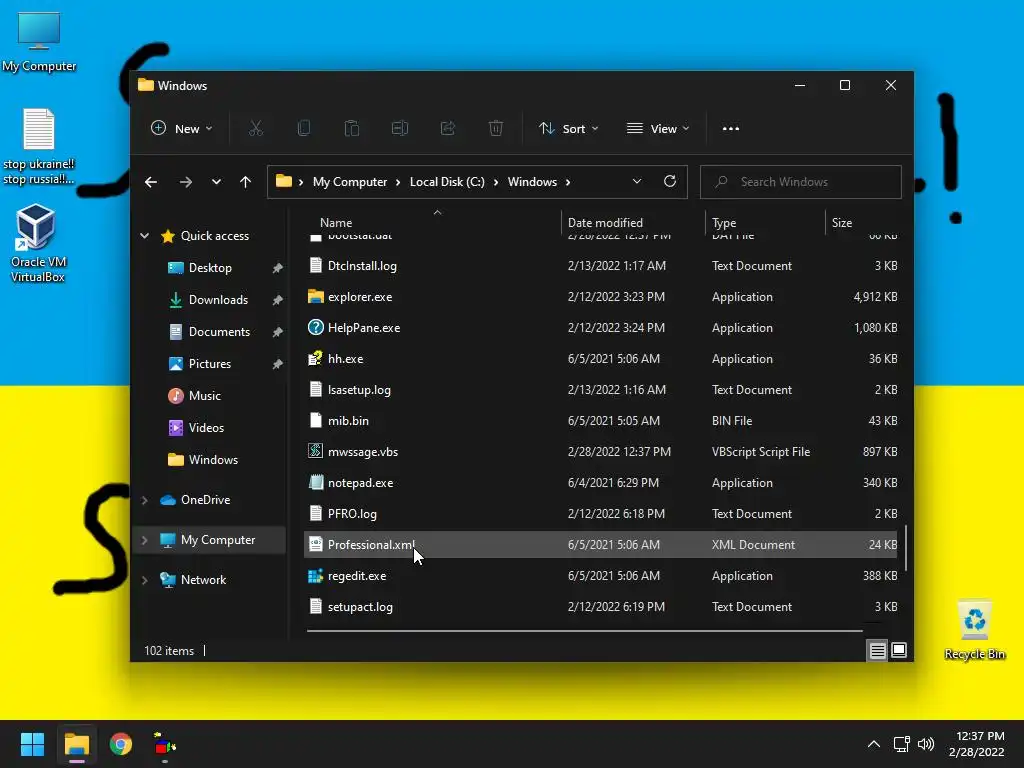Click the volume speaker tray icon
1024x768 pixels.
click(925, 744)
